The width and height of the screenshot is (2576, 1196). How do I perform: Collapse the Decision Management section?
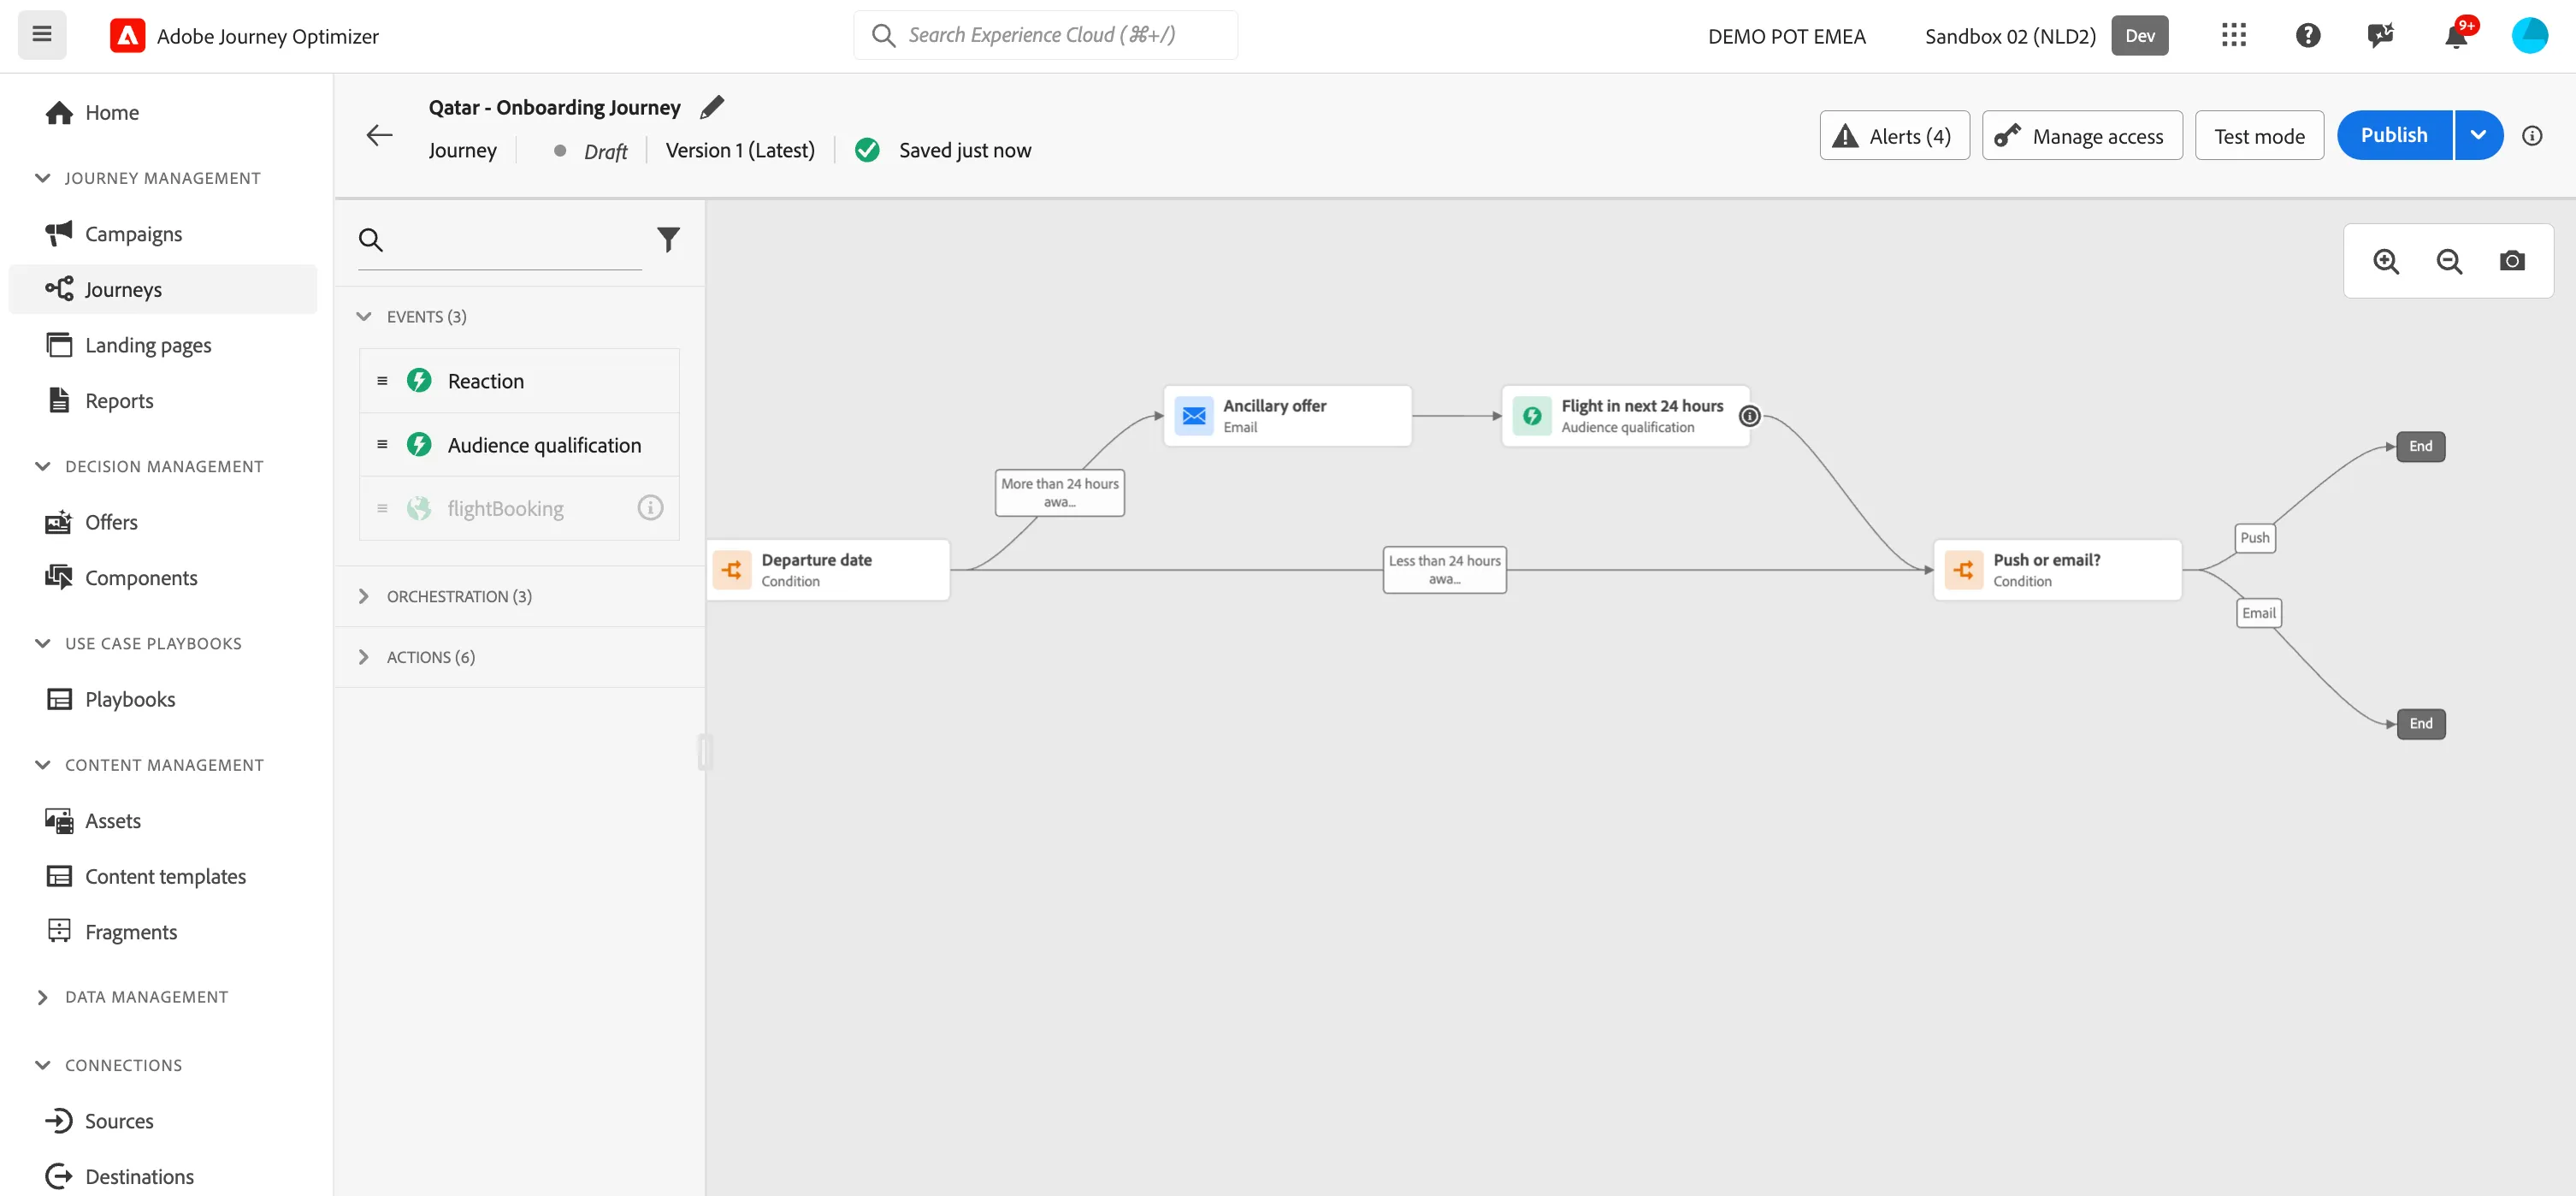(x=42, y=466)
